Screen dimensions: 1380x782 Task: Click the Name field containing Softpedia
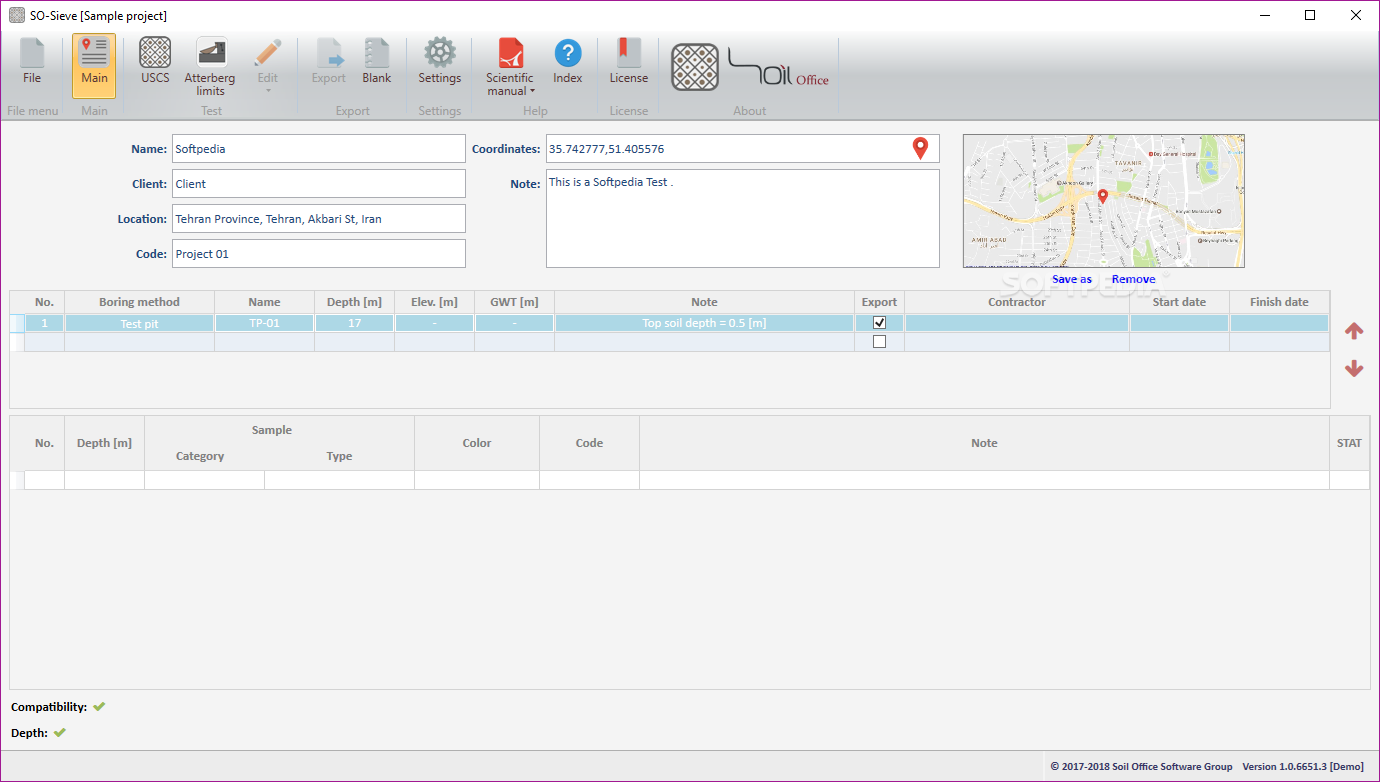point(319,149)
